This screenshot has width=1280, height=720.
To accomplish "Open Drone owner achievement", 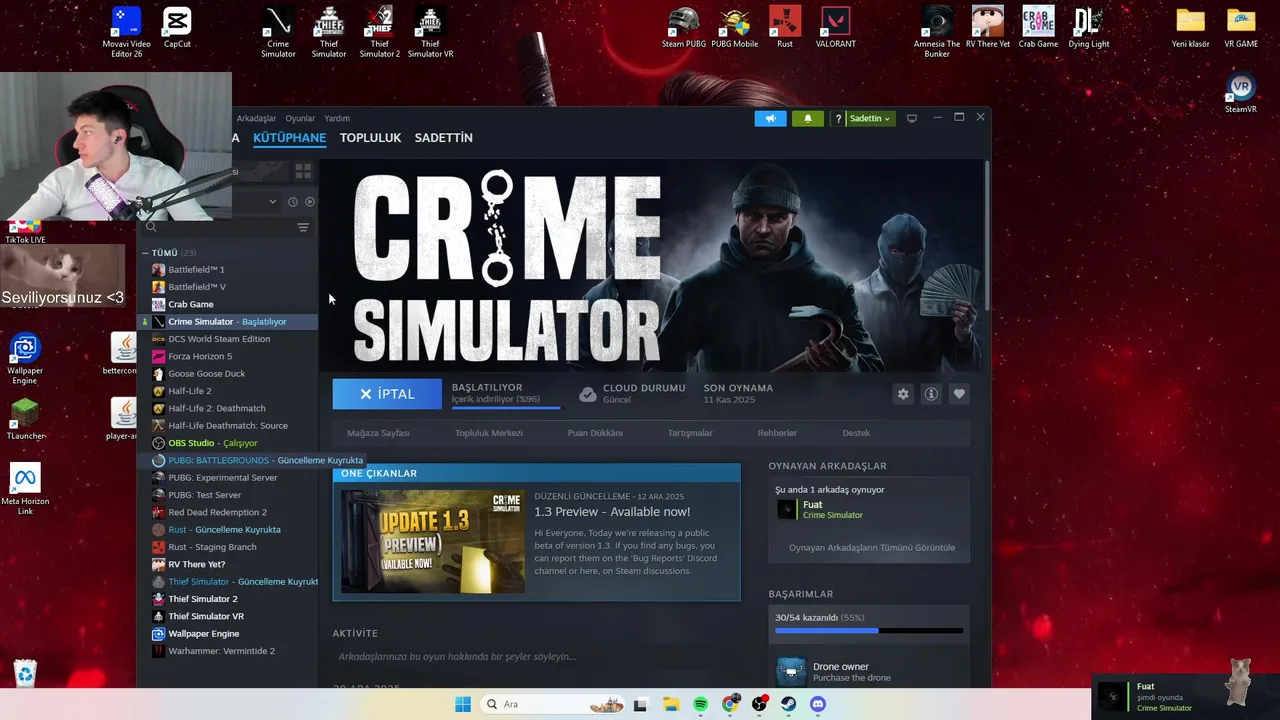I will (x=869, y=671).
